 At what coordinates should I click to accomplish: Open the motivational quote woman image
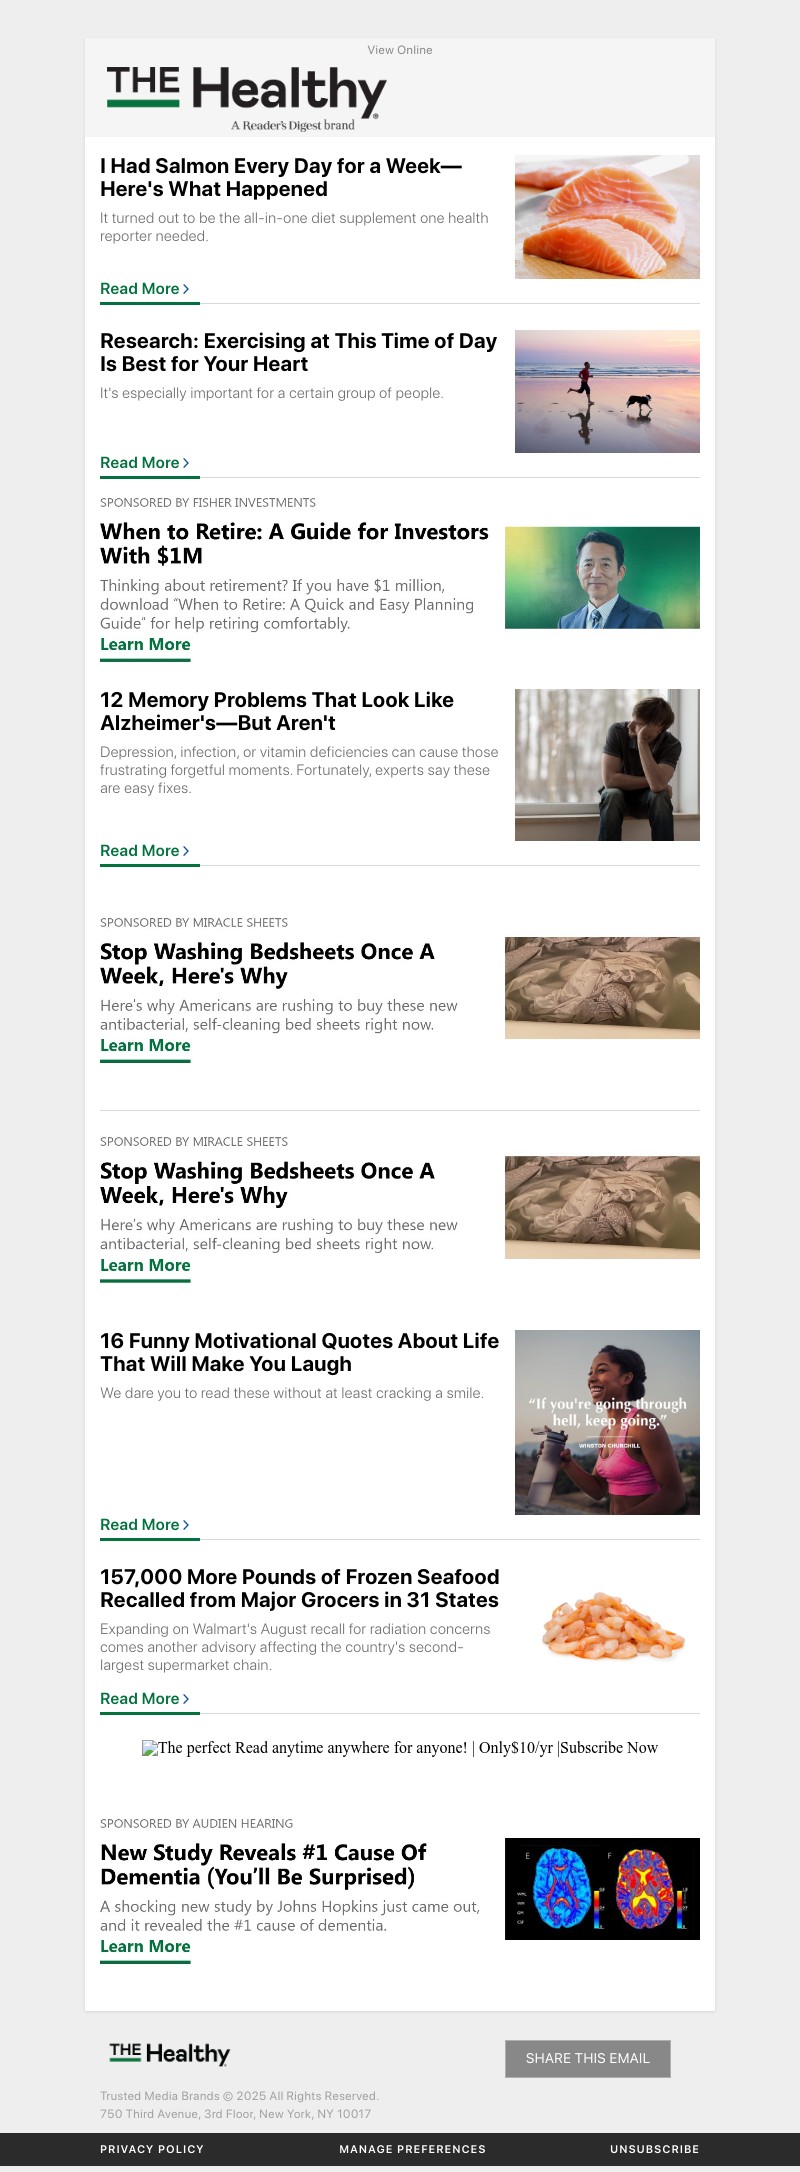click(607, 1422)
